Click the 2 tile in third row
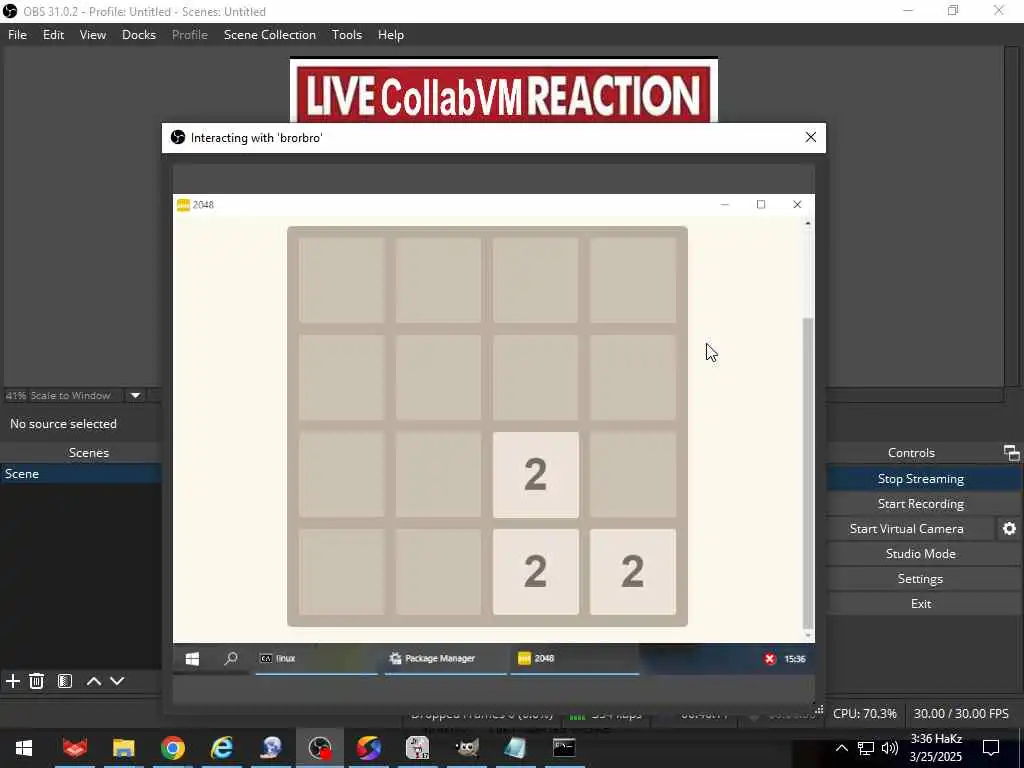This screenshot has width=1024, height=768. click(536, 475)
